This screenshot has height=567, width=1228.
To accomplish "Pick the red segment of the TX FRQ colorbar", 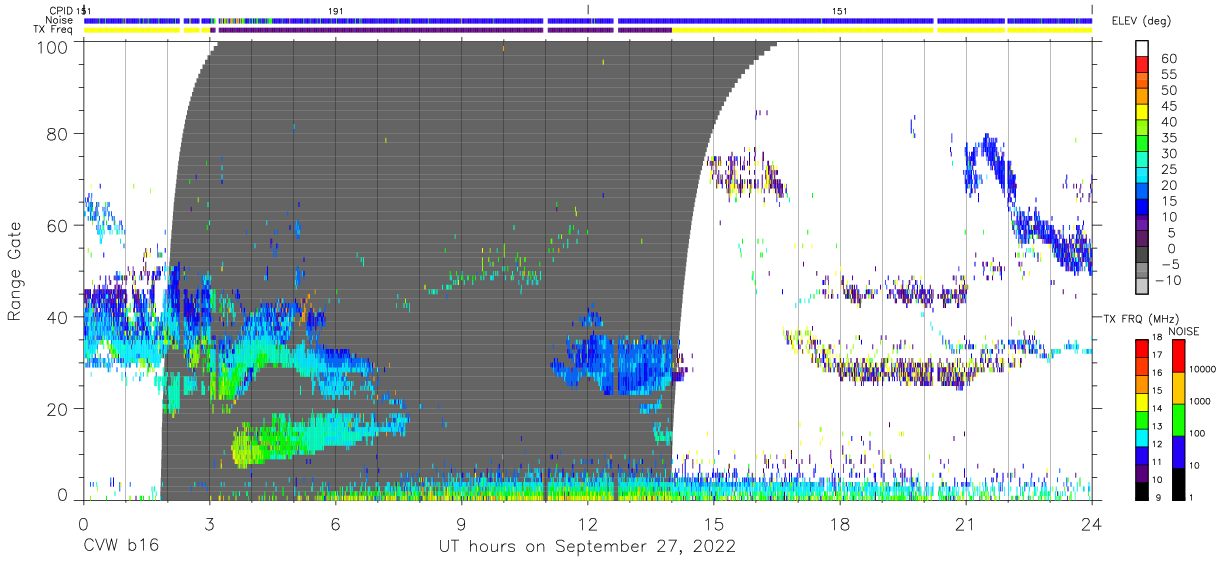I will 1141,348.
